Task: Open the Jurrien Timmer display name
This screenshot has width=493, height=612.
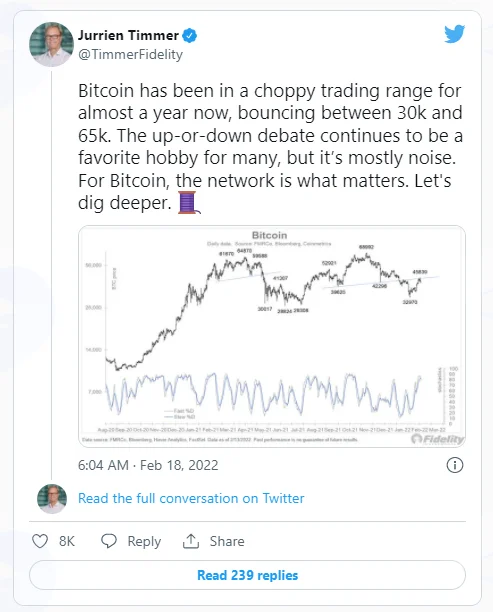Action: coord(128,35)
